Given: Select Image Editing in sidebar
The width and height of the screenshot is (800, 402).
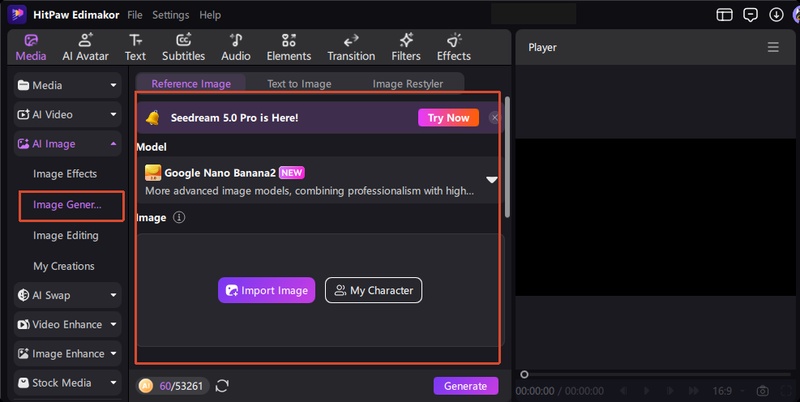Looking at the screenshot, I should [x=66, y=236].
